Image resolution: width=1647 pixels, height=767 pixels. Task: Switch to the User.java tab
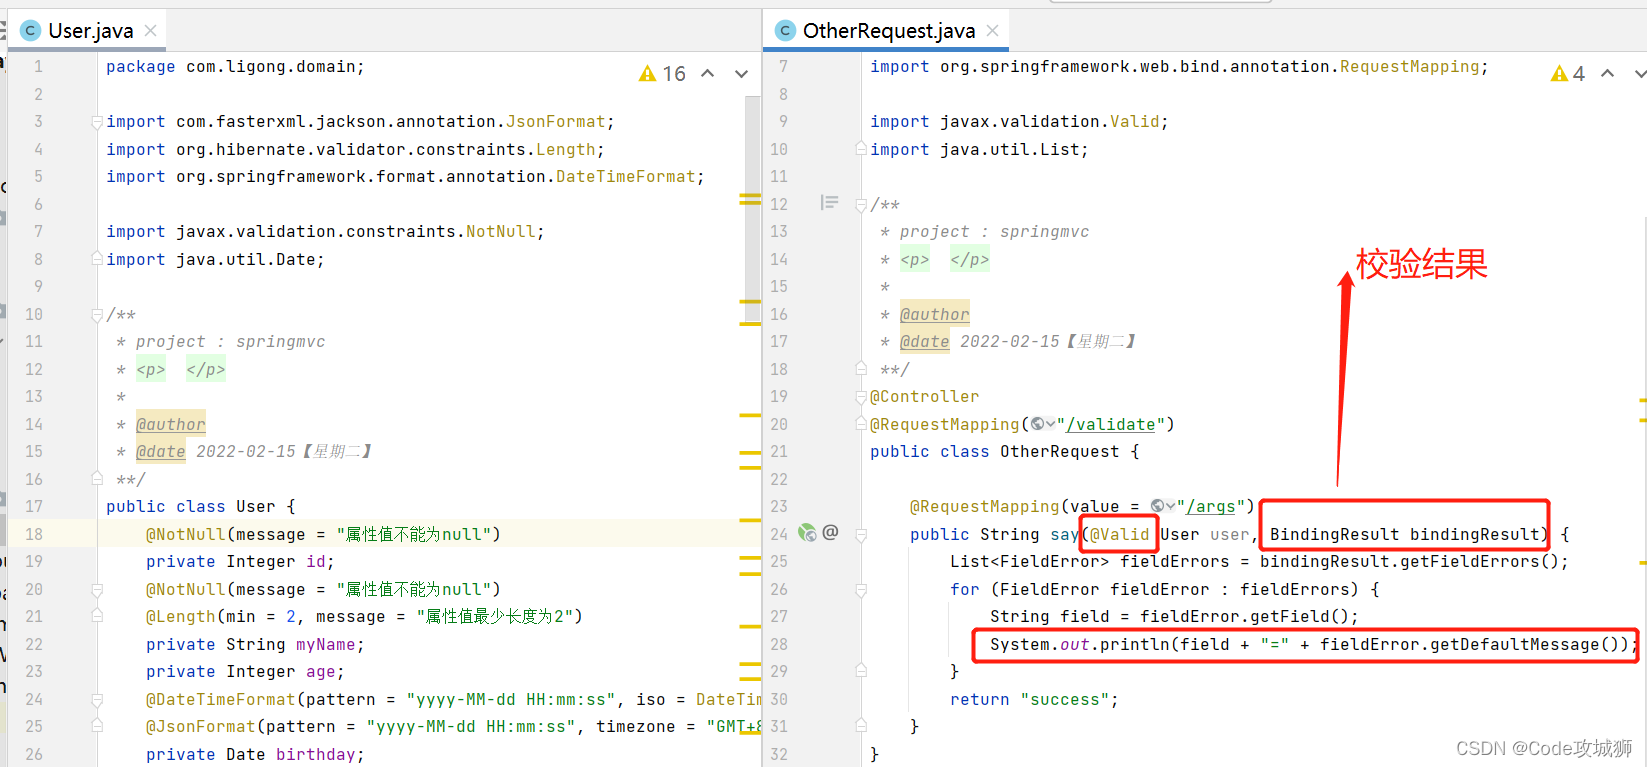point(90,31)
